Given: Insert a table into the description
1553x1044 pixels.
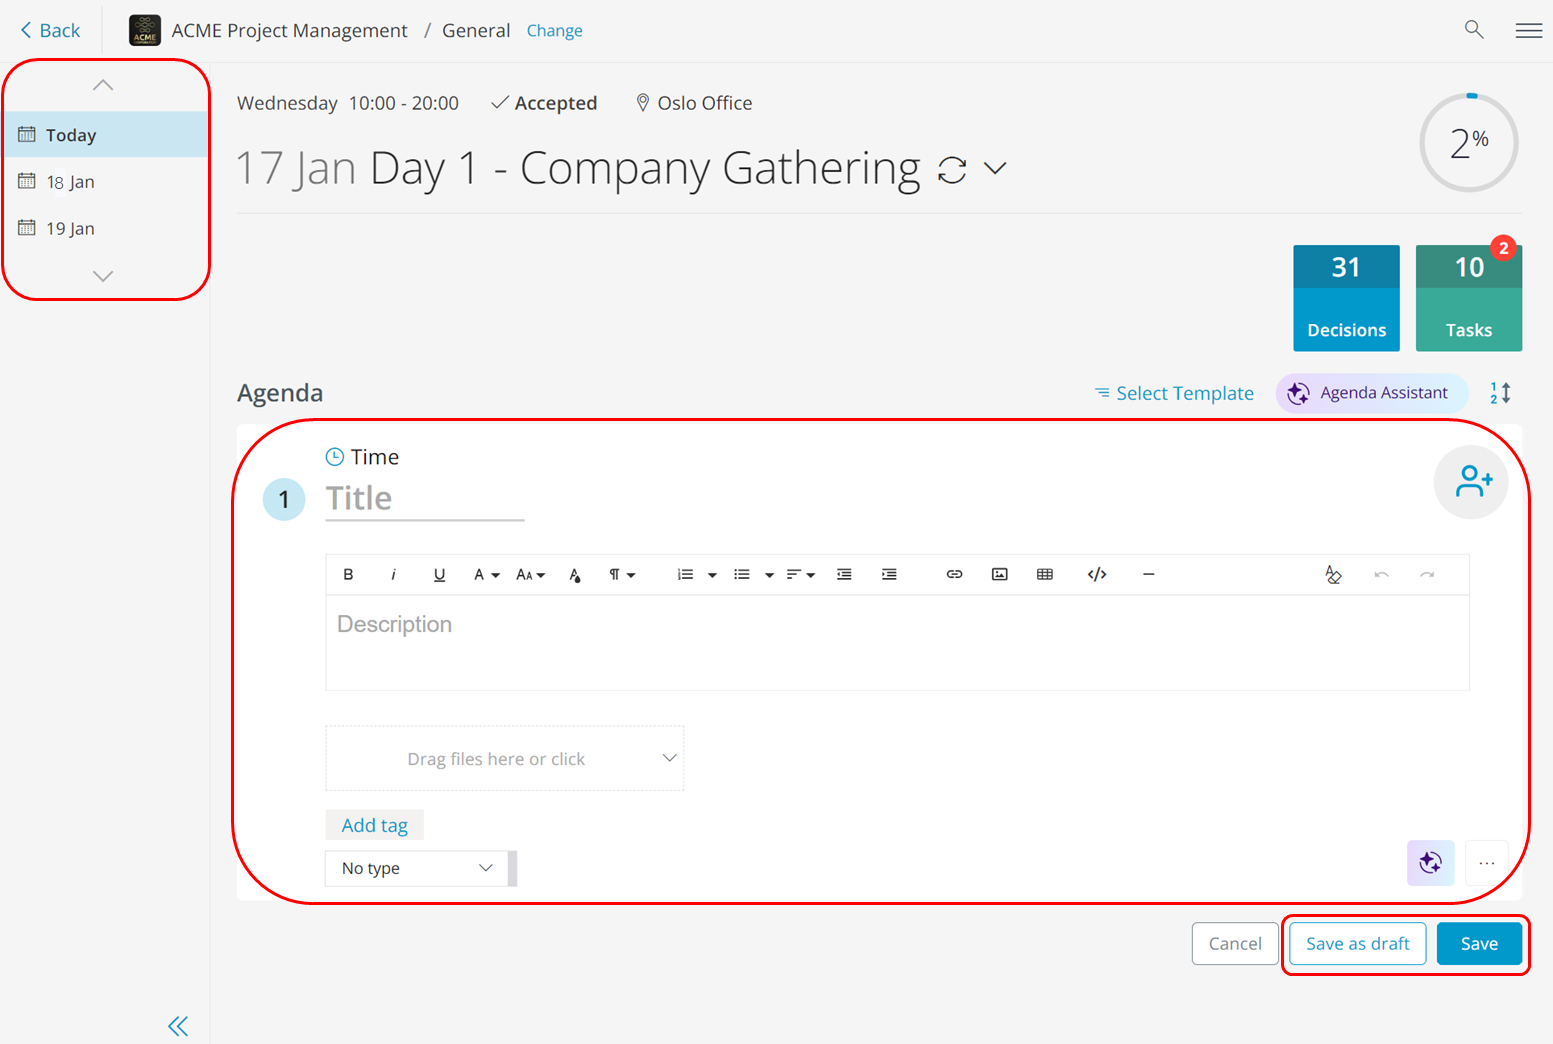Looking at the screenshot, I should (1045, 574).
